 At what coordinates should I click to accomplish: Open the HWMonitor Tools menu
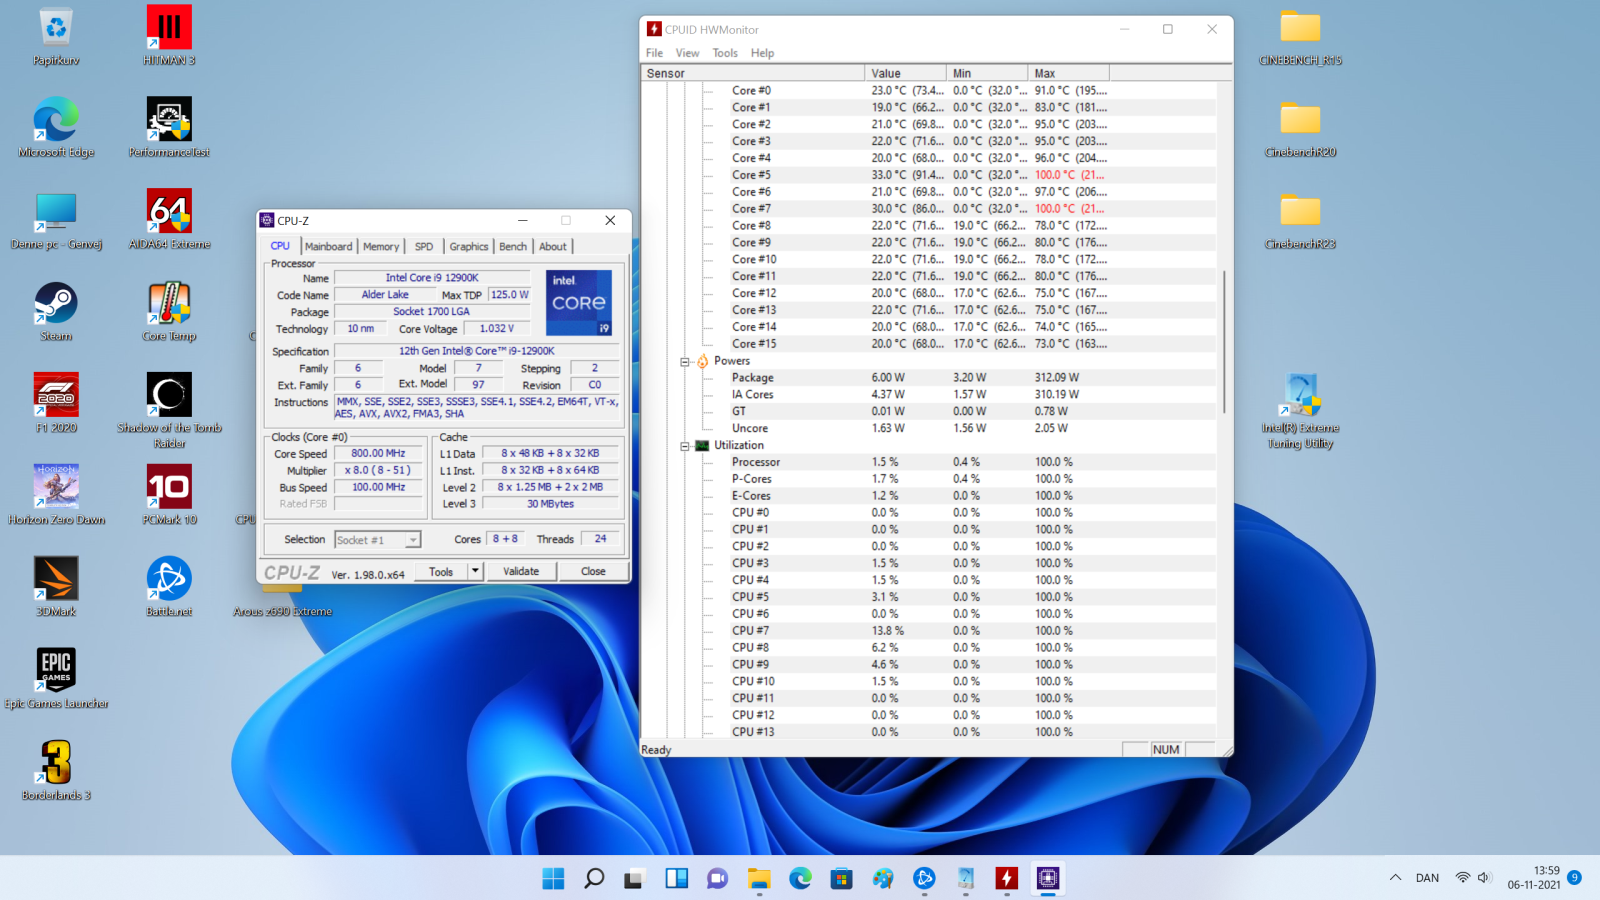pos(725,53)
